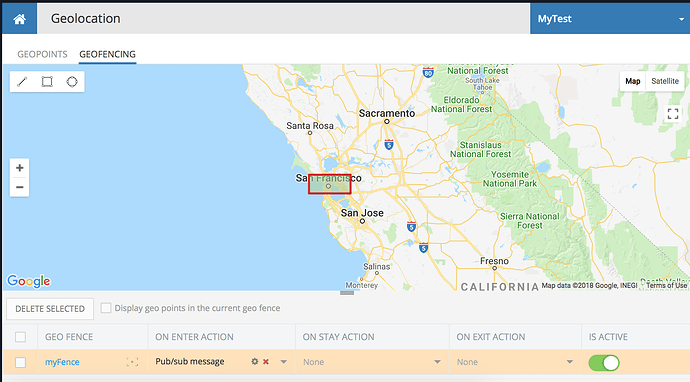Select the line drawing tool

22,82
